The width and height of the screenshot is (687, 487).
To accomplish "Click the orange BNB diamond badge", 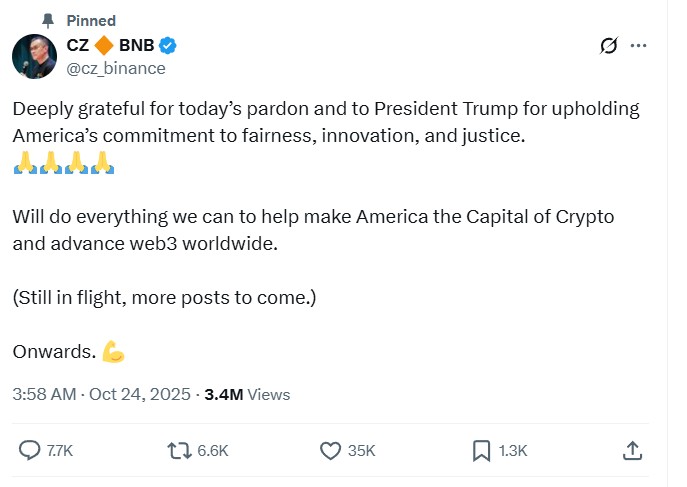I will 106,46.
